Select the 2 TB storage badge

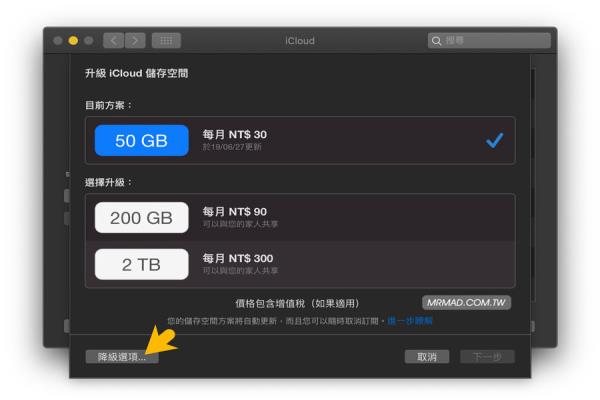pos(142,264)
